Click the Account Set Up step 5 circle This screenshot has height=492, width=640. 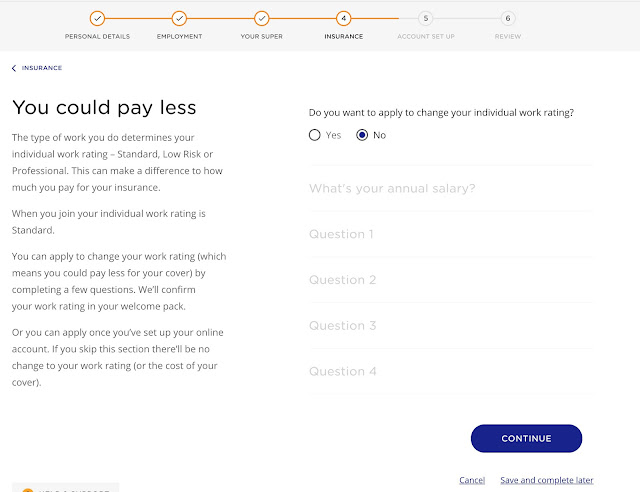[x=426, y=18]
